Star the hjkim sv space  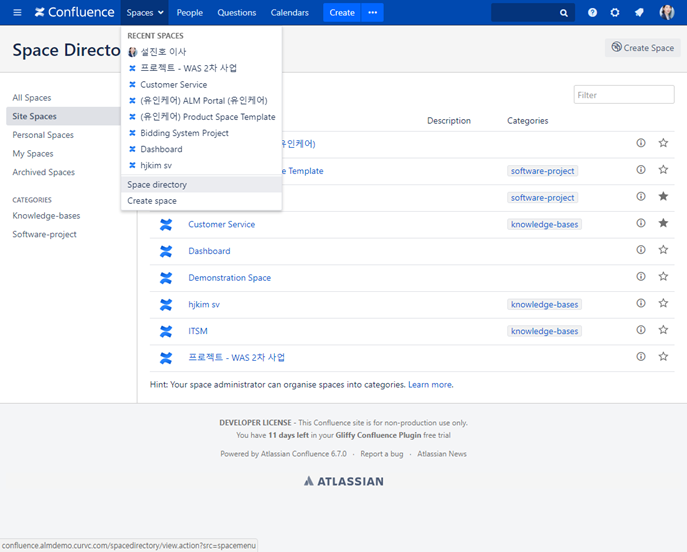coord(663,304)
